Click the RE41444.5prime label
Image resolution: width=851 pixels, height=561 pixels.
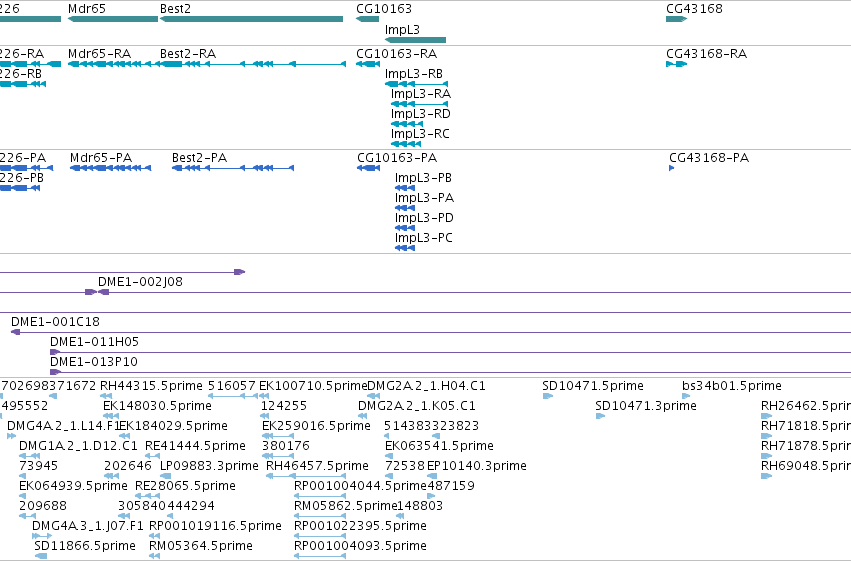click(x=195, y=446)
